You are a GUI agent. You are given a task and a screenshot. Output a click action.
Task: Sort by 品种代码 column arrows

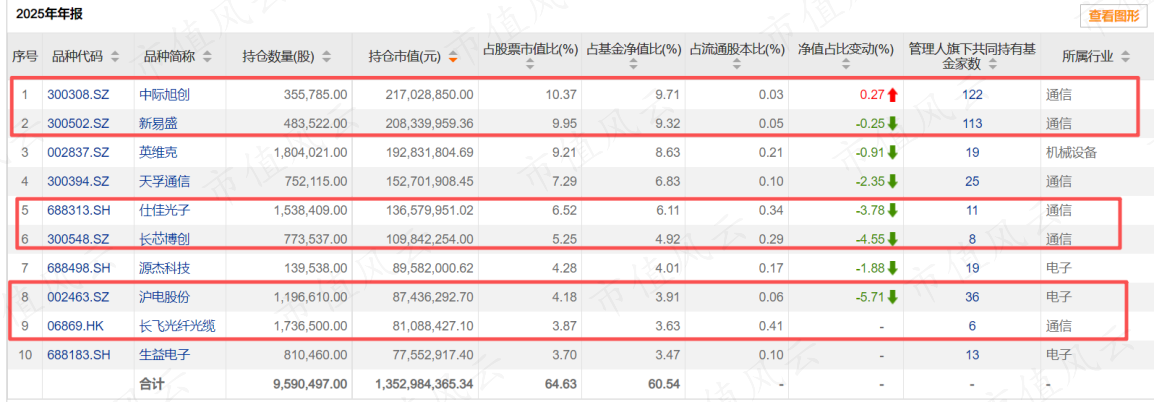point(114,57)
